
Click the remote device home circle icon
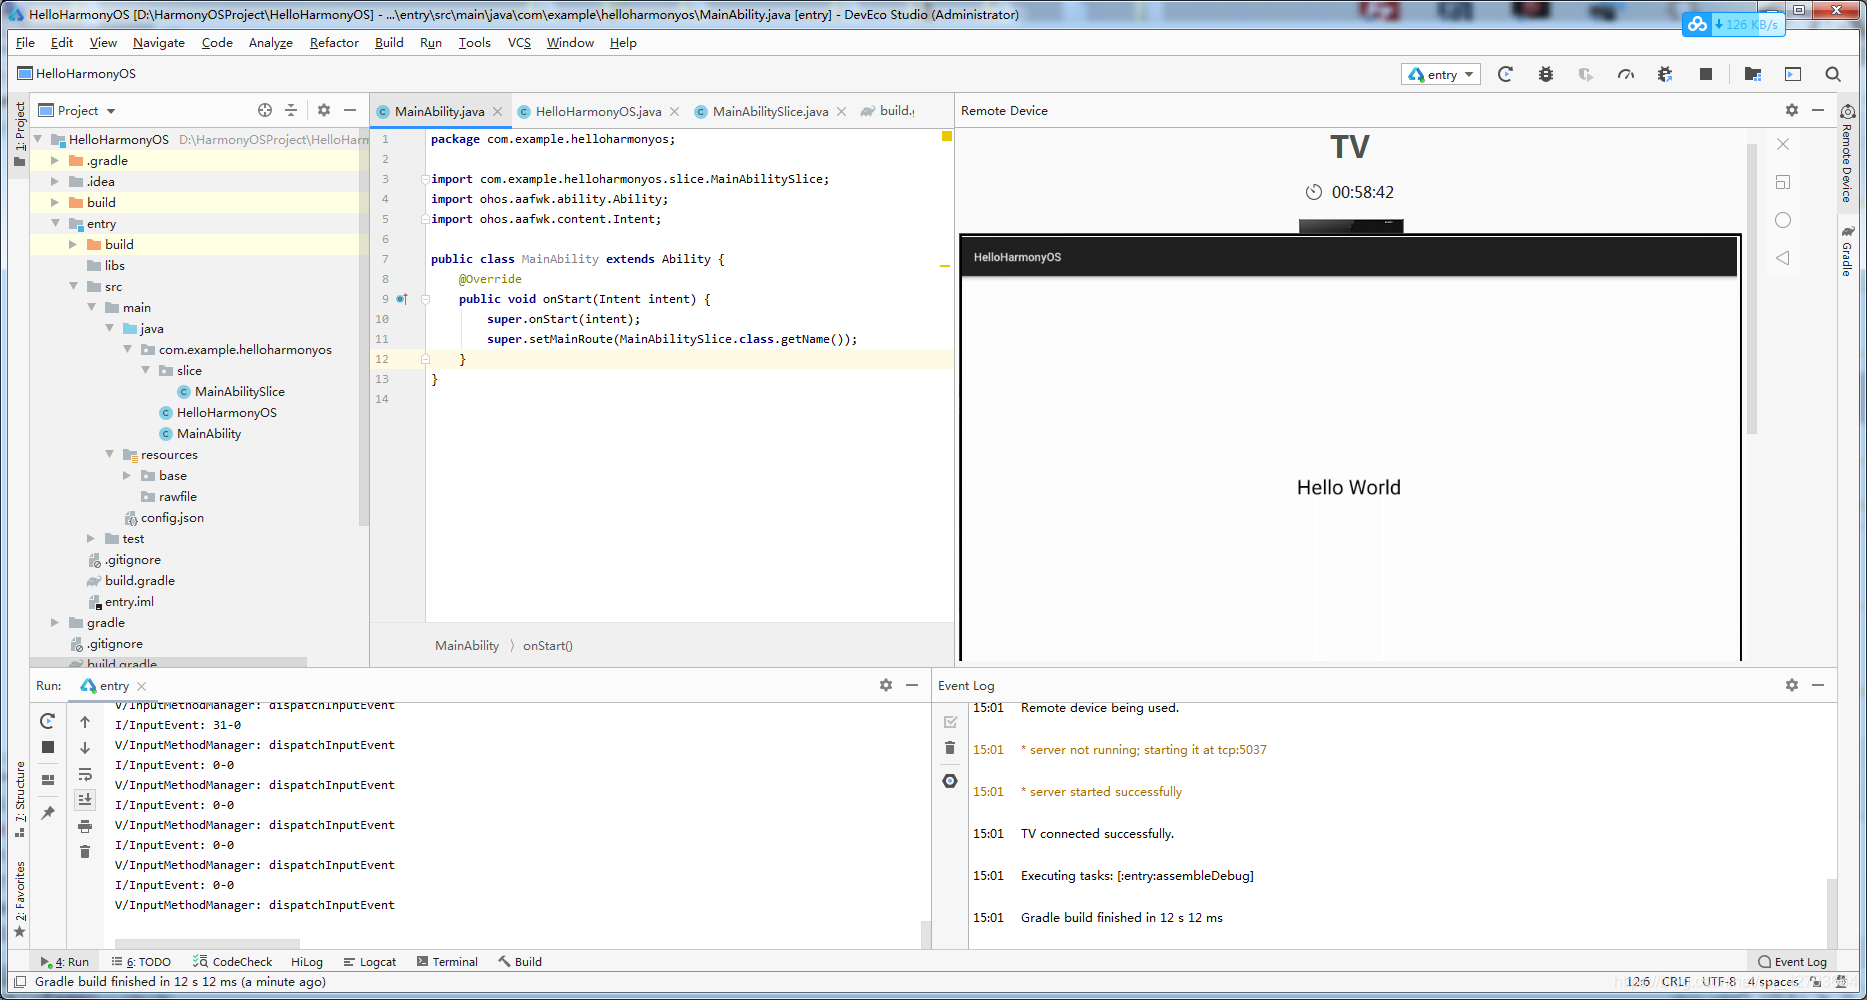pyautogui.click(x=1783, y=220)
